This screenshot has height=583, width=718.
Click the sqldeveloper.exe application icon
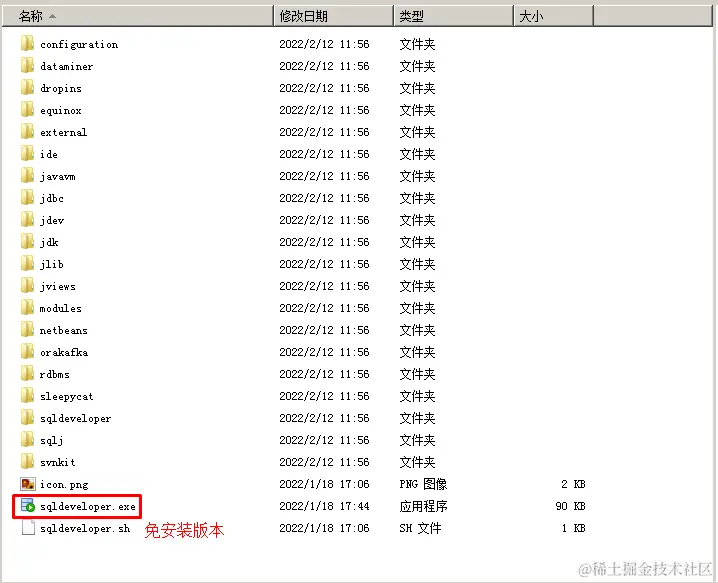(x=27, y=506)
